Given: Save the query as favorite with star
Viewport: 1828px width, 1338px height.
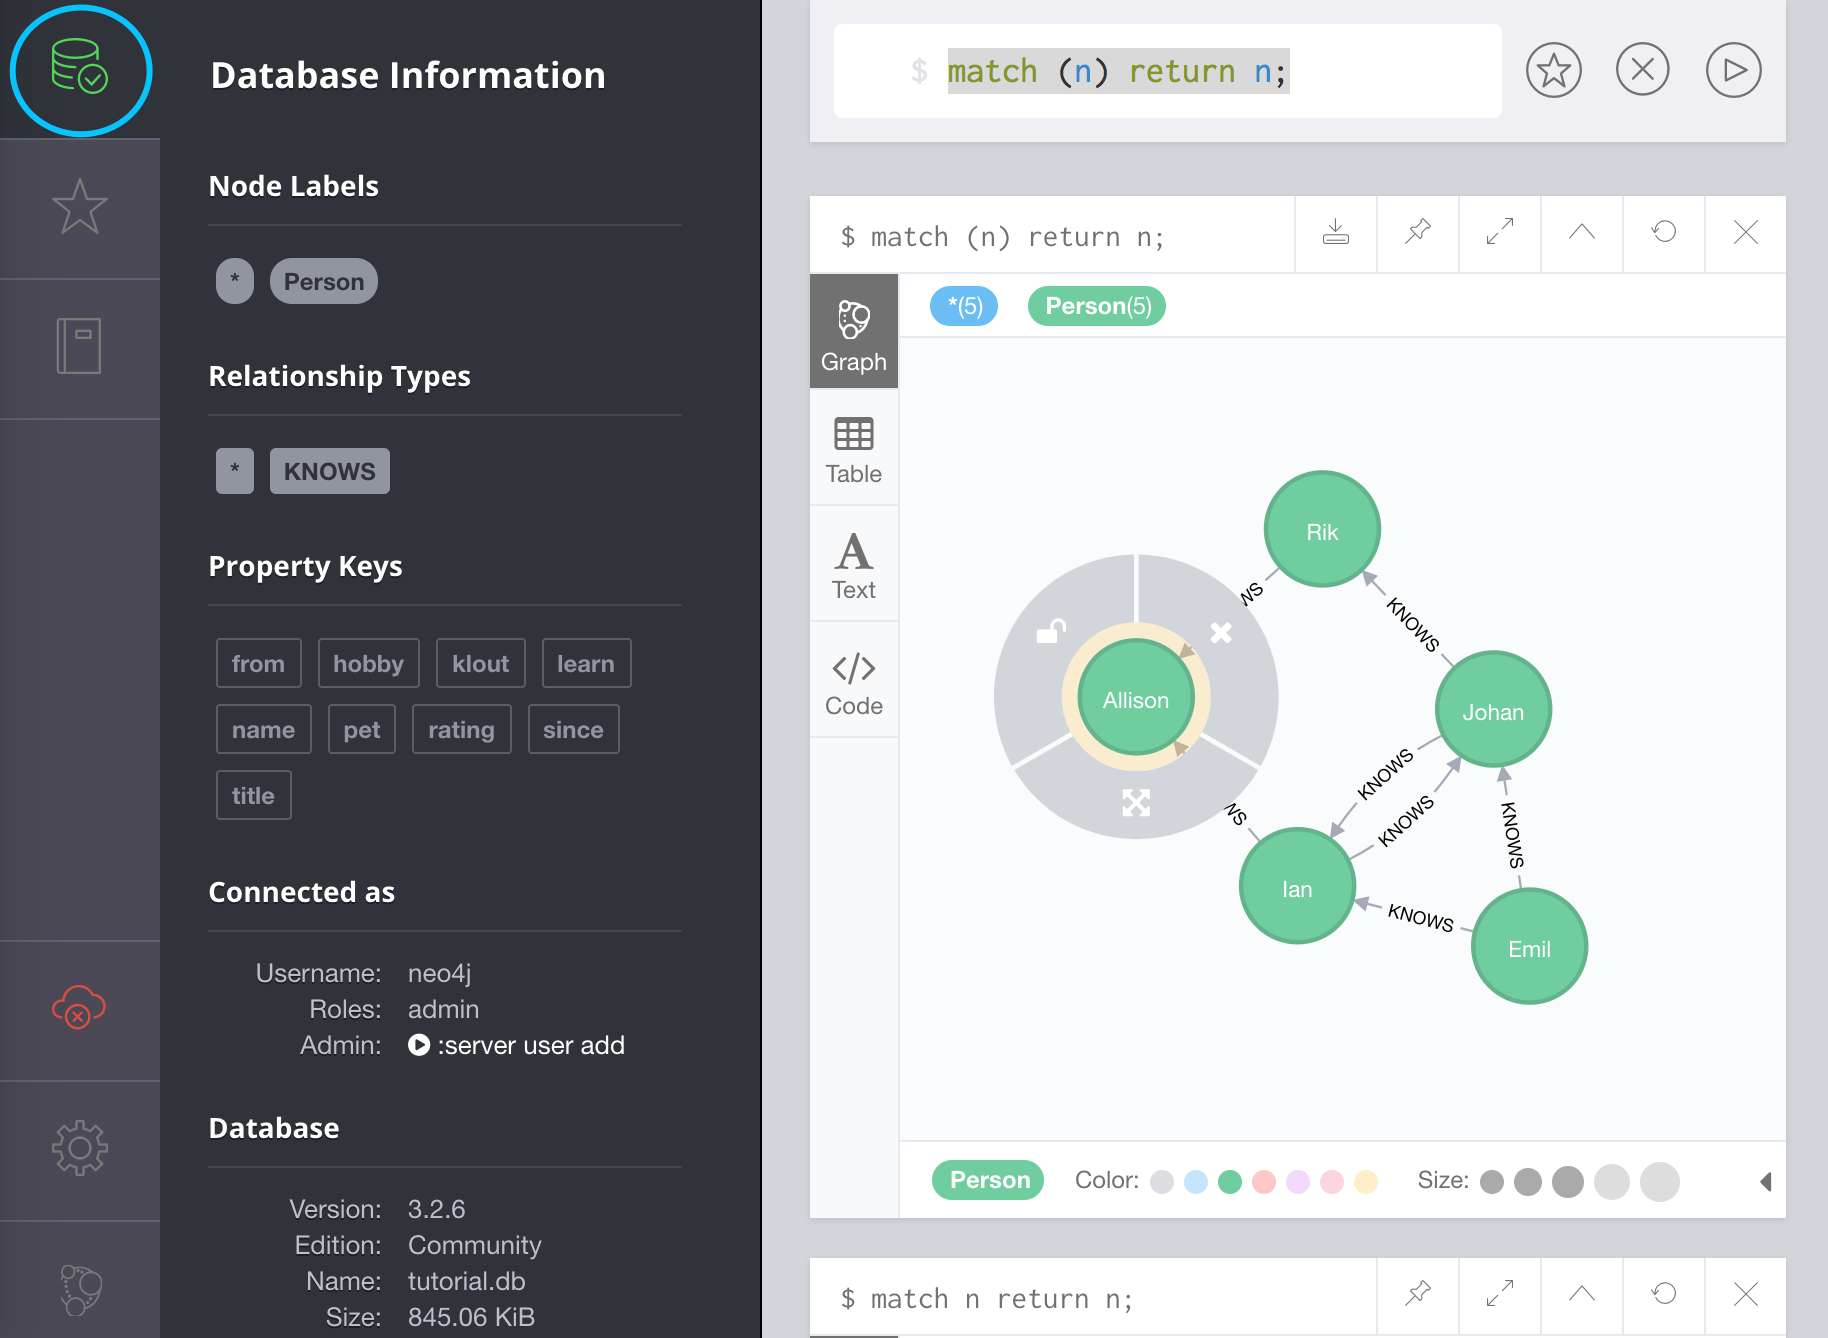Looking at the screenshot, I should click(1553, 71).
